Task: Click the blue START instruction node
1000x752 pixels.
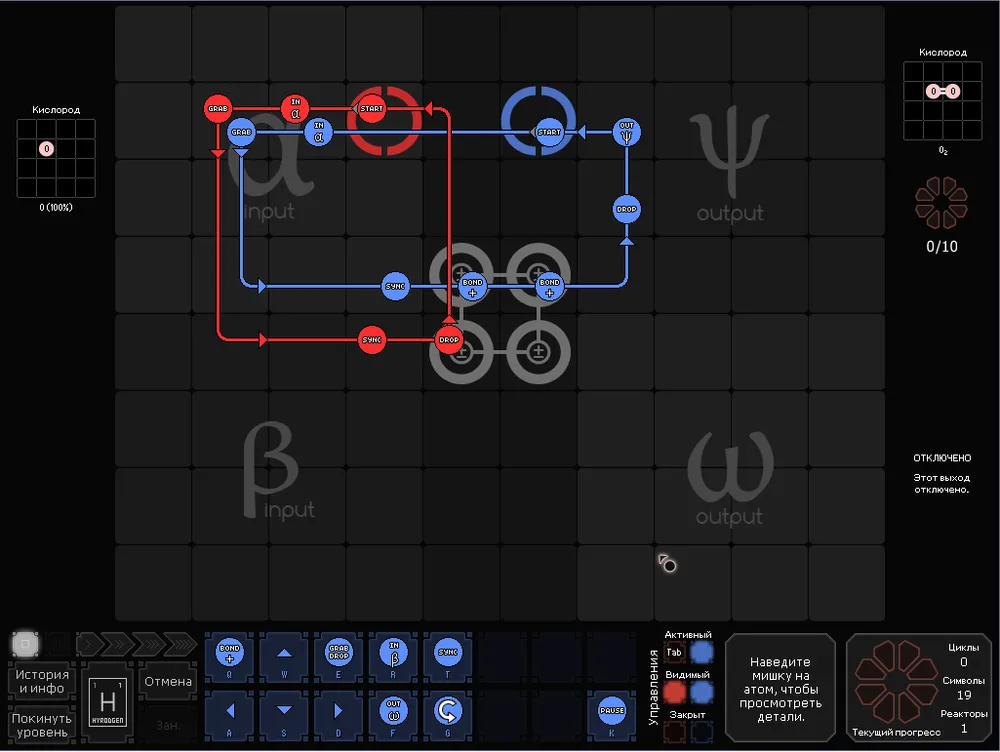Action: [549, 132]
